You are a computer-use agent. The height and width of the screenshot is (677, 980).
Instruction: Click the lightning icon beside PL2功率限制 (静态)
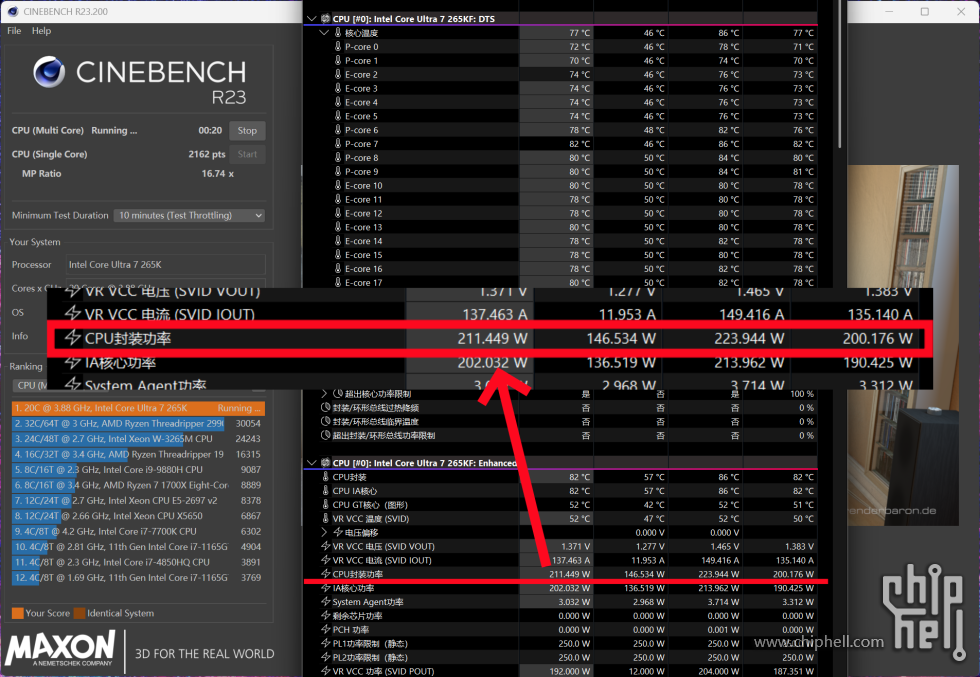[325, 657]
